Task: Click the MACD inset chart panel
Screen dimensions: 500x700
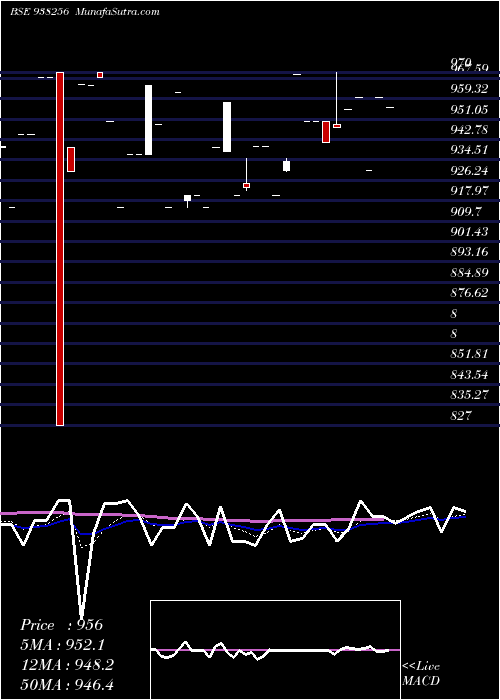Action: click(x=275, y=650)
